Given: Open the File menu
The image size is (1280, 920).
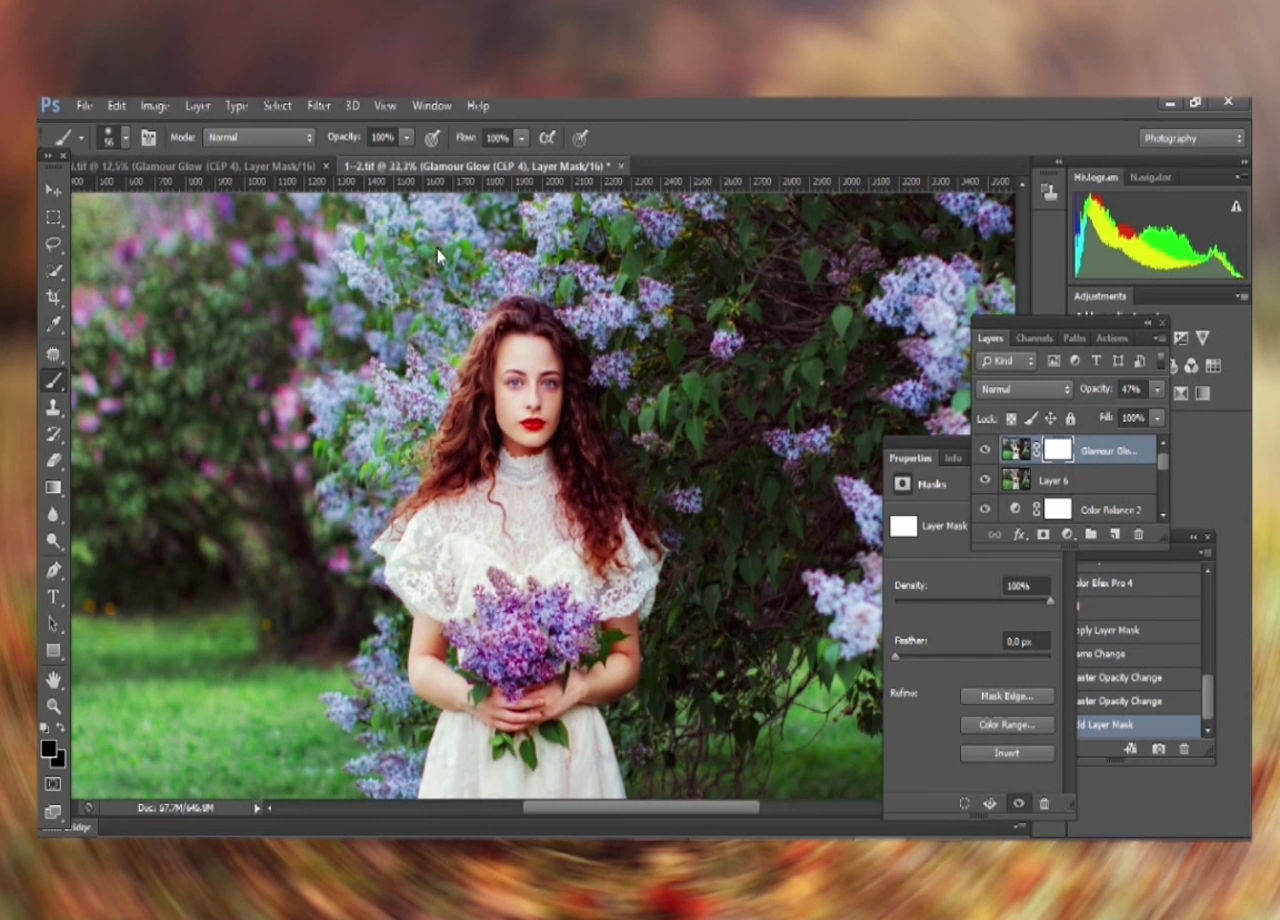Looking at the screenshot, I should (84, 106).
